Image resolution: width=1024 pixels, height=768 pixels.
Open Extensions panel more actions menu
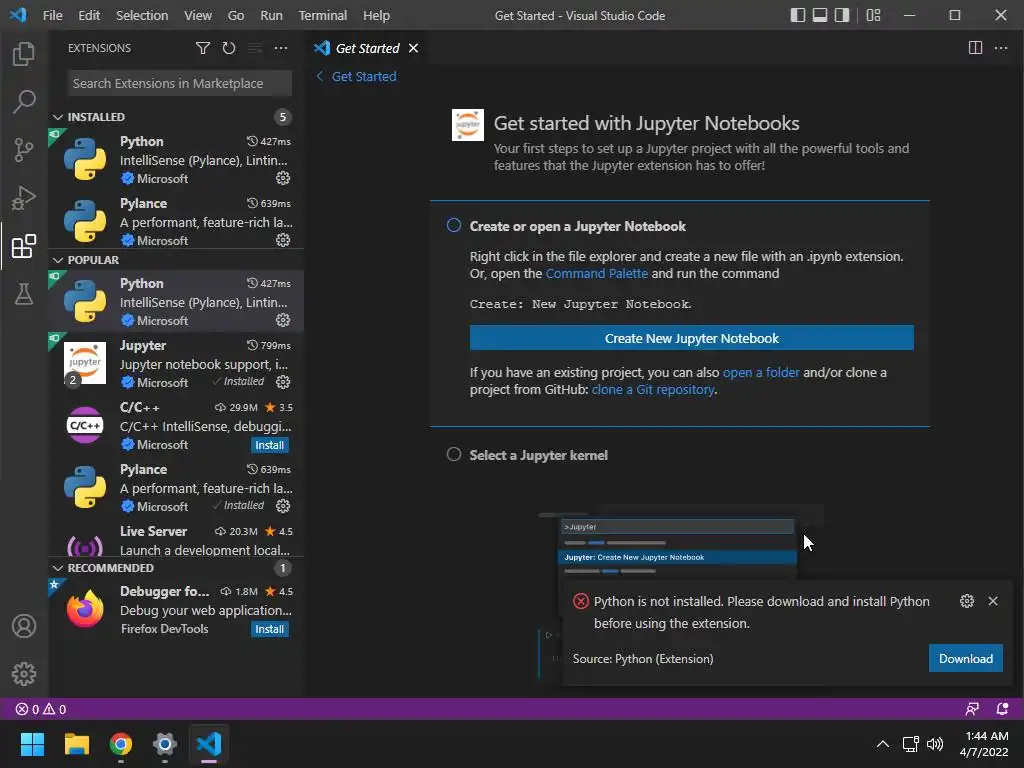click(281, 48)
